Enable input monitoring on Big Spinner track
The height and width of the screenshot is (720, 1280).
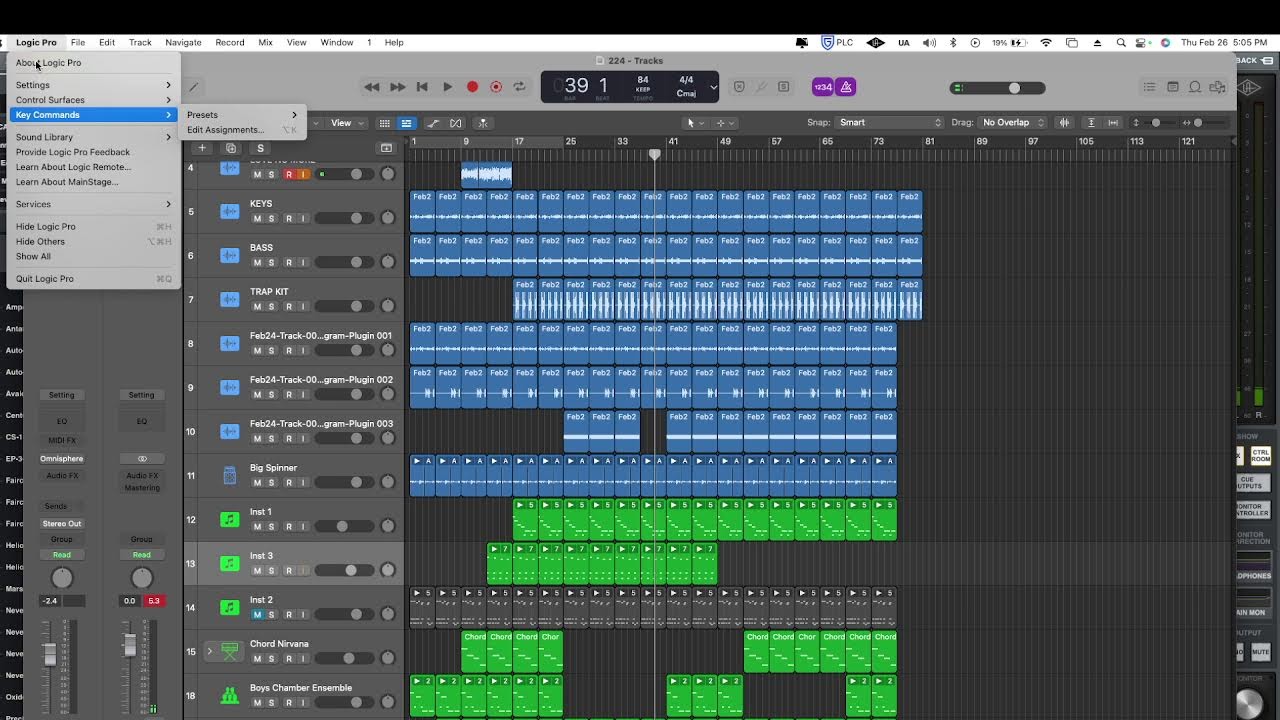(303, 482)
